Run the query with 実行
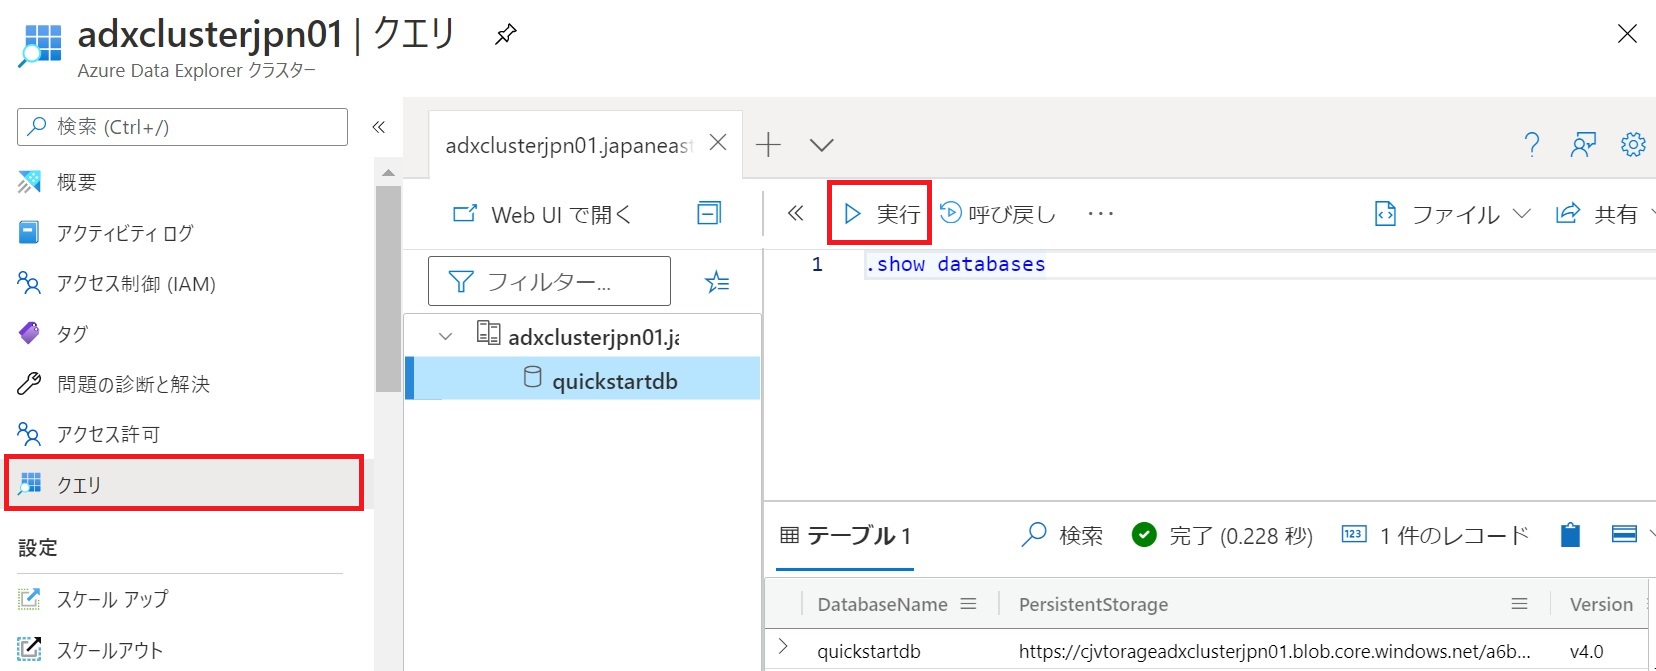Viewport: 1656px width, 671px height. (880, 213)
